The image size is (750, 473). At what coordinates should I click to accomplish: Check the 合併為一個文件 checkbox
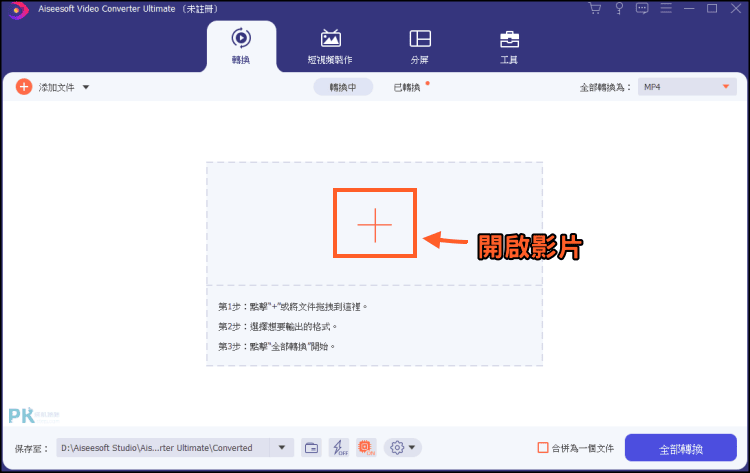[543, 448]
